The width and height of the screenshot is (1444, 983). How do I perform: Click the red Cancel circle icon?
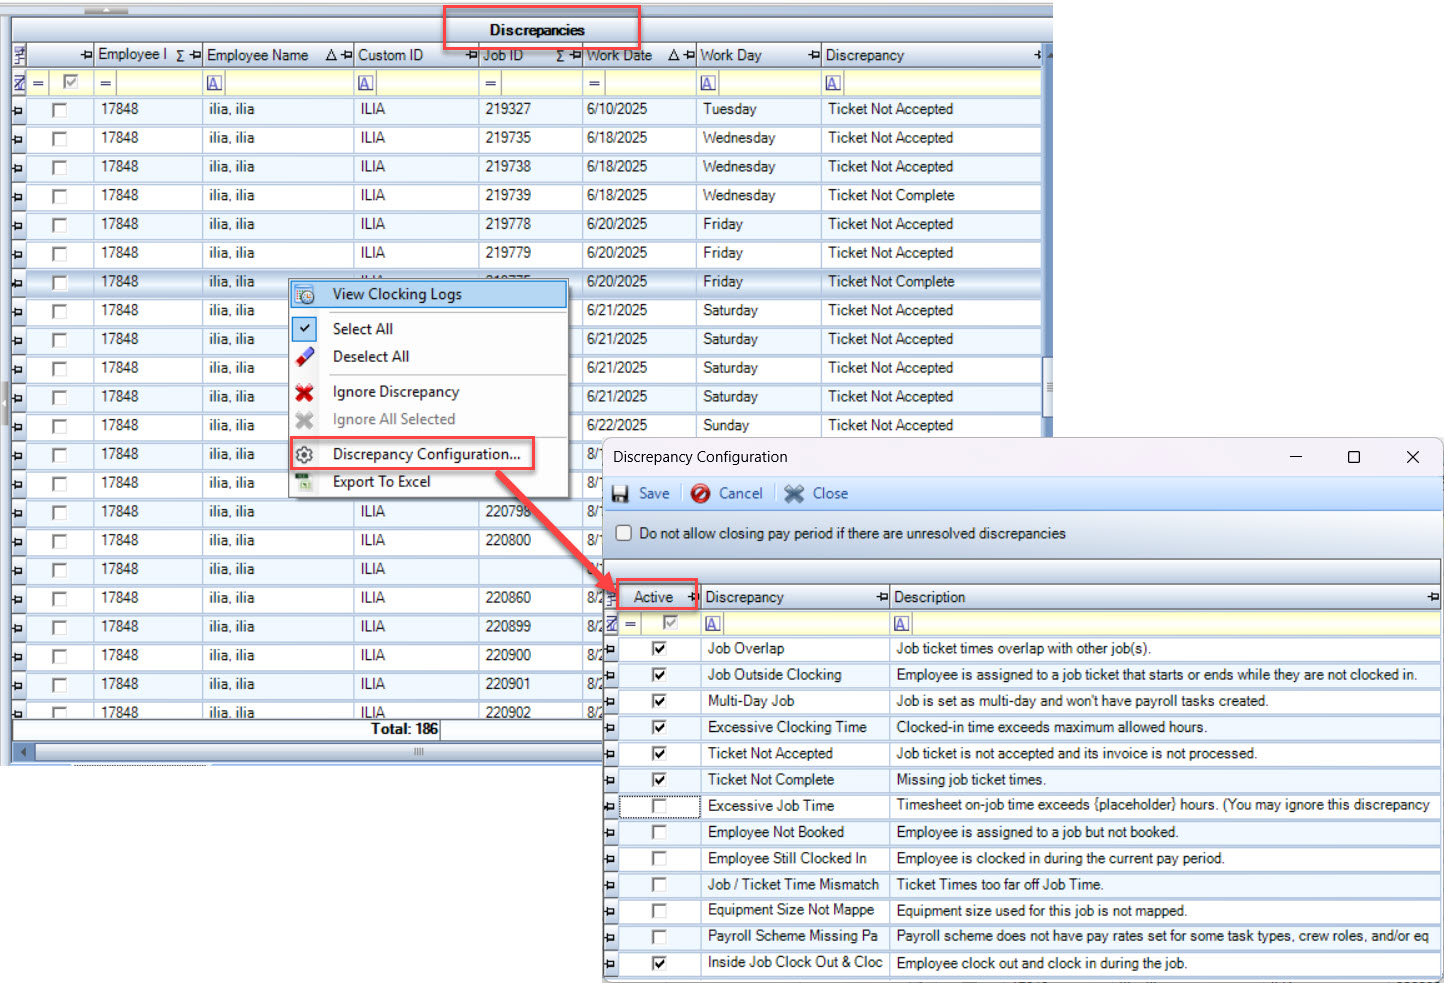pos(701,494)
